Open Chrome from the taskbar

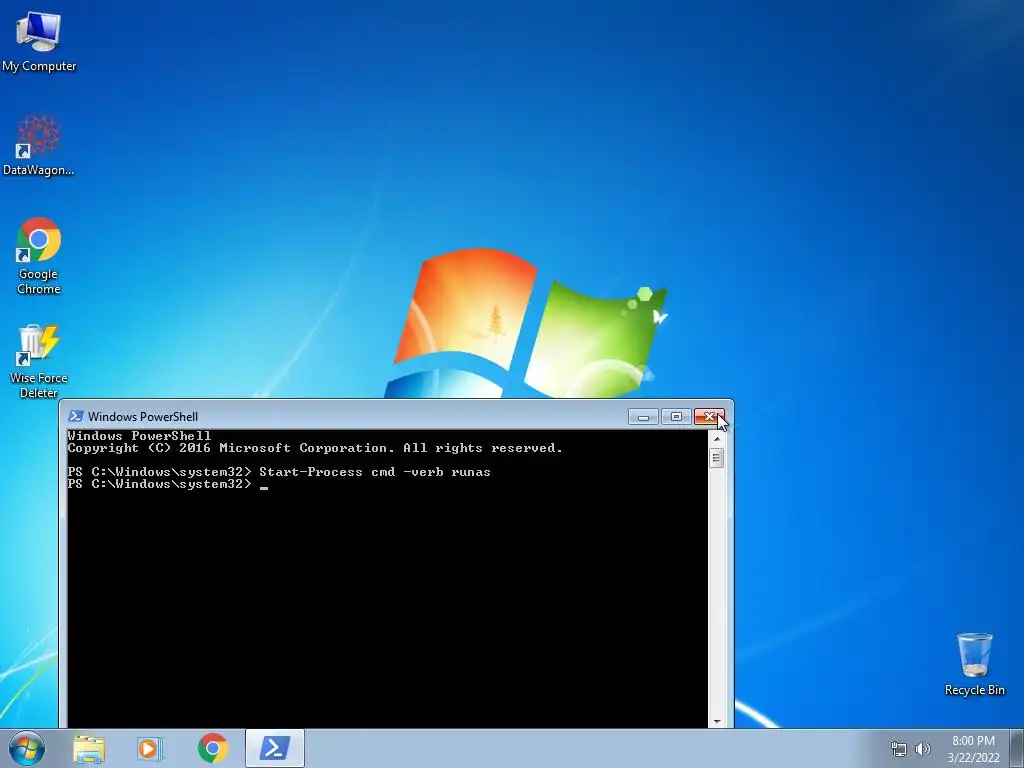[x=213, y=748]
